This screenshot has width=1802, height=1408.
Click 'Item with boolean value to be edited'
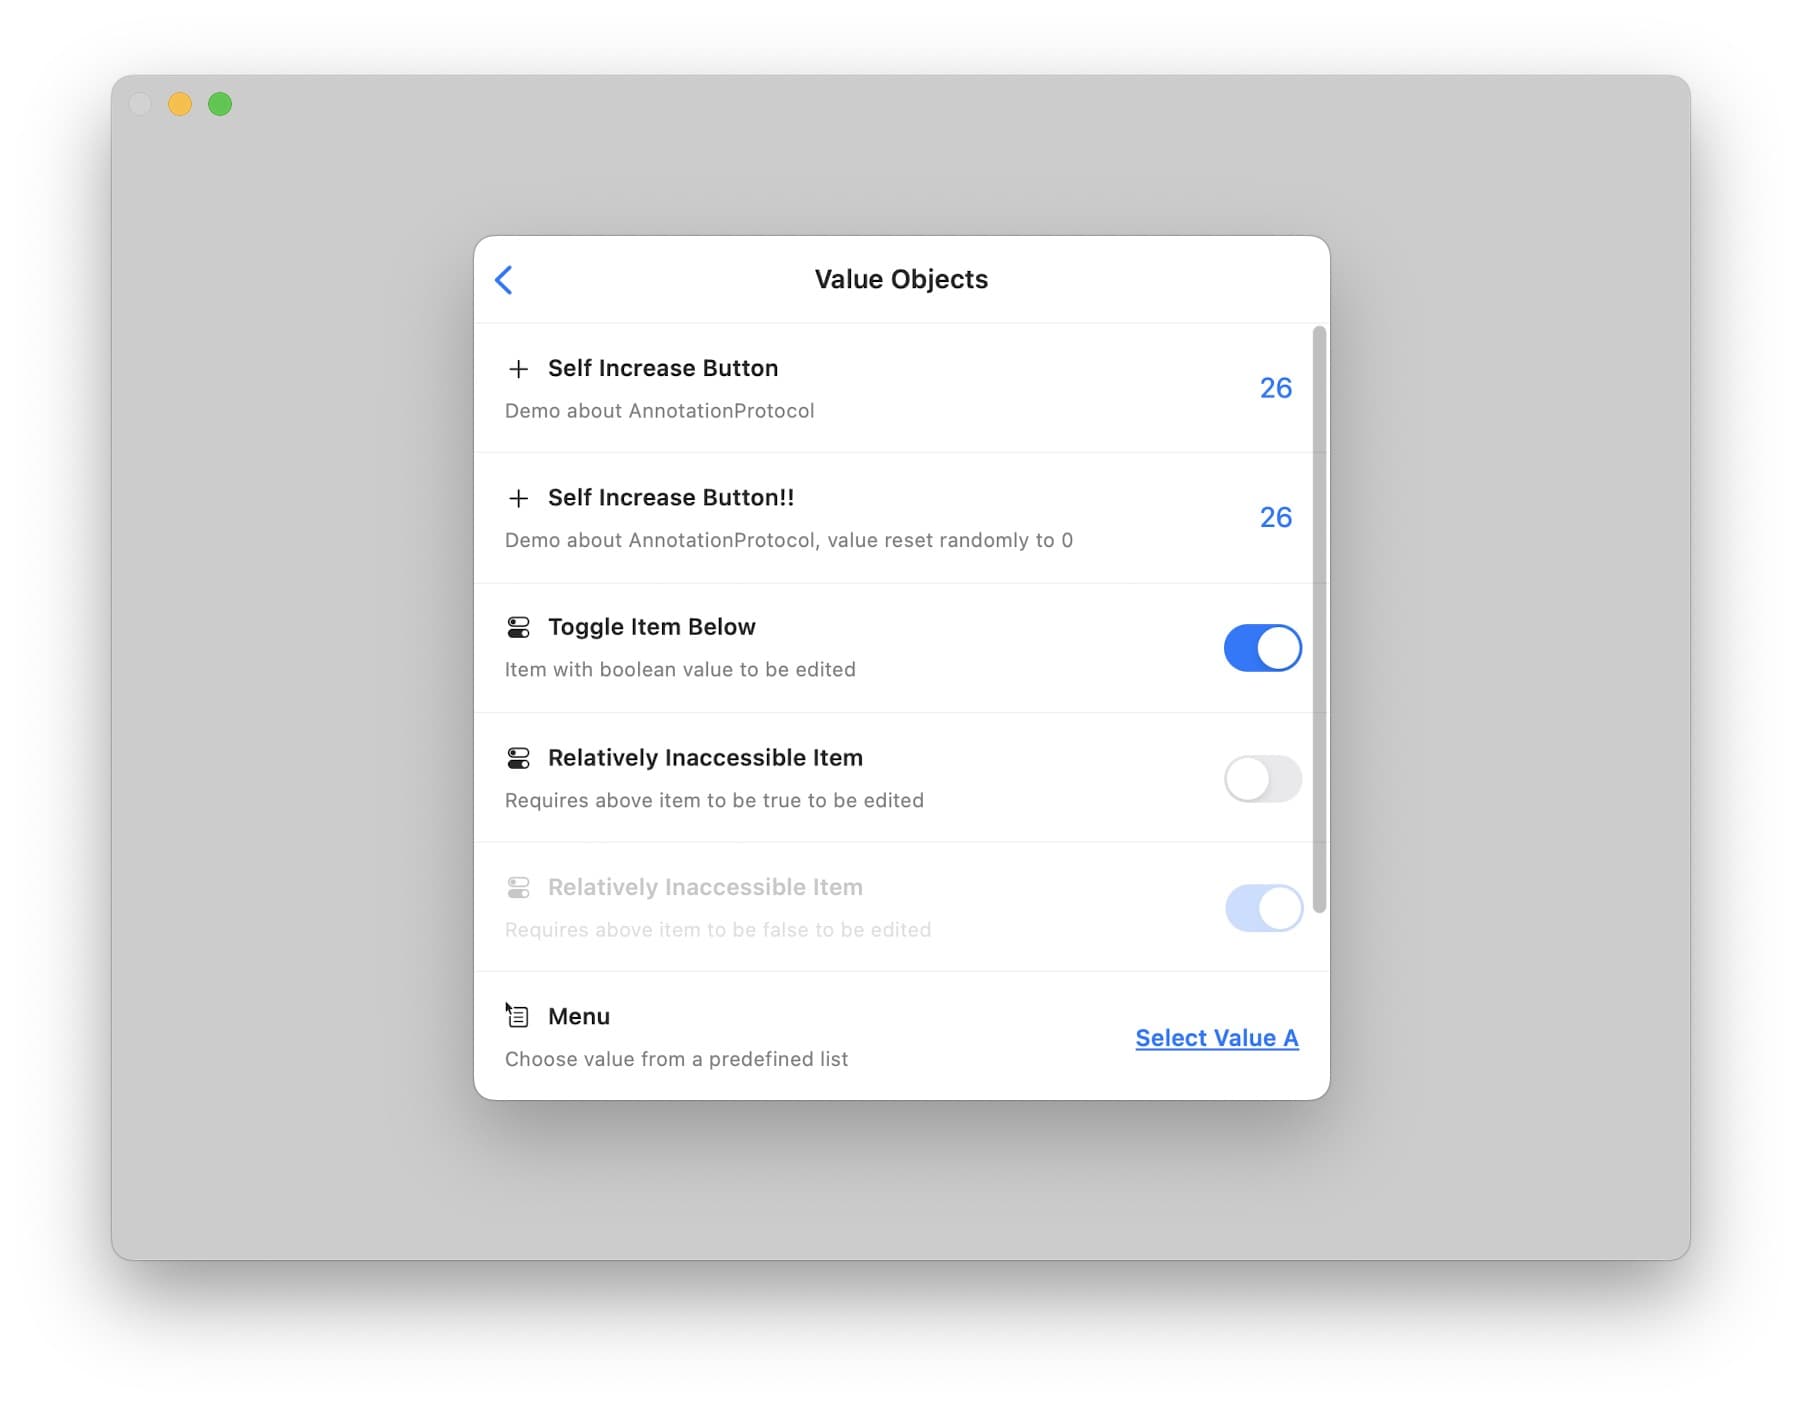(x=680, y=670)
